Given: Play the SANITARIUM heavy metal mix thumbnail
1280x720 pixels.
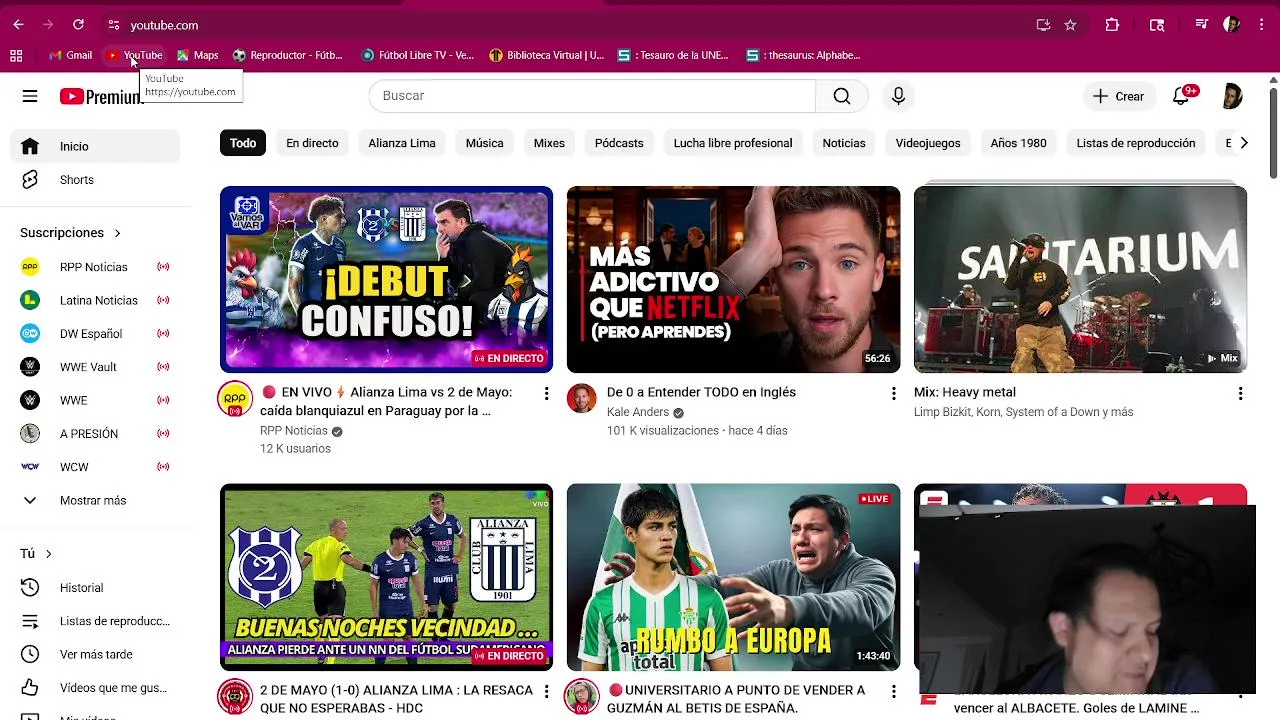Looking at the screenshot, I should pyautogui.click(x=1080, y=279).
